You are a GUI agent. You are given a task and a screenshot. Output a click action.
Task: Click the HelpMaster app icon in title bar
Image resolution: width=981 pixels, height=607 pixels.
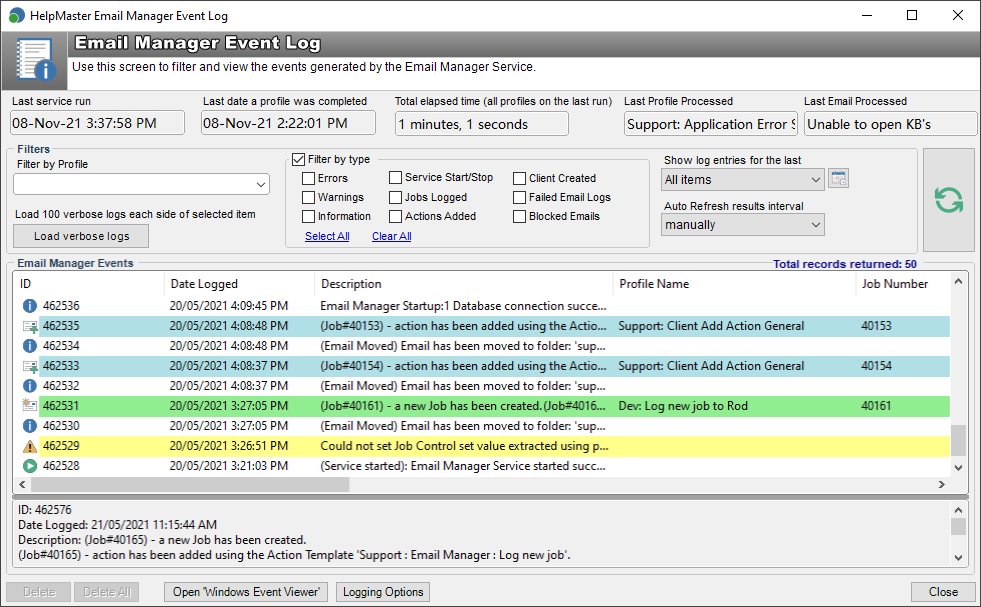pyautogui.click(x=17, y=16)
